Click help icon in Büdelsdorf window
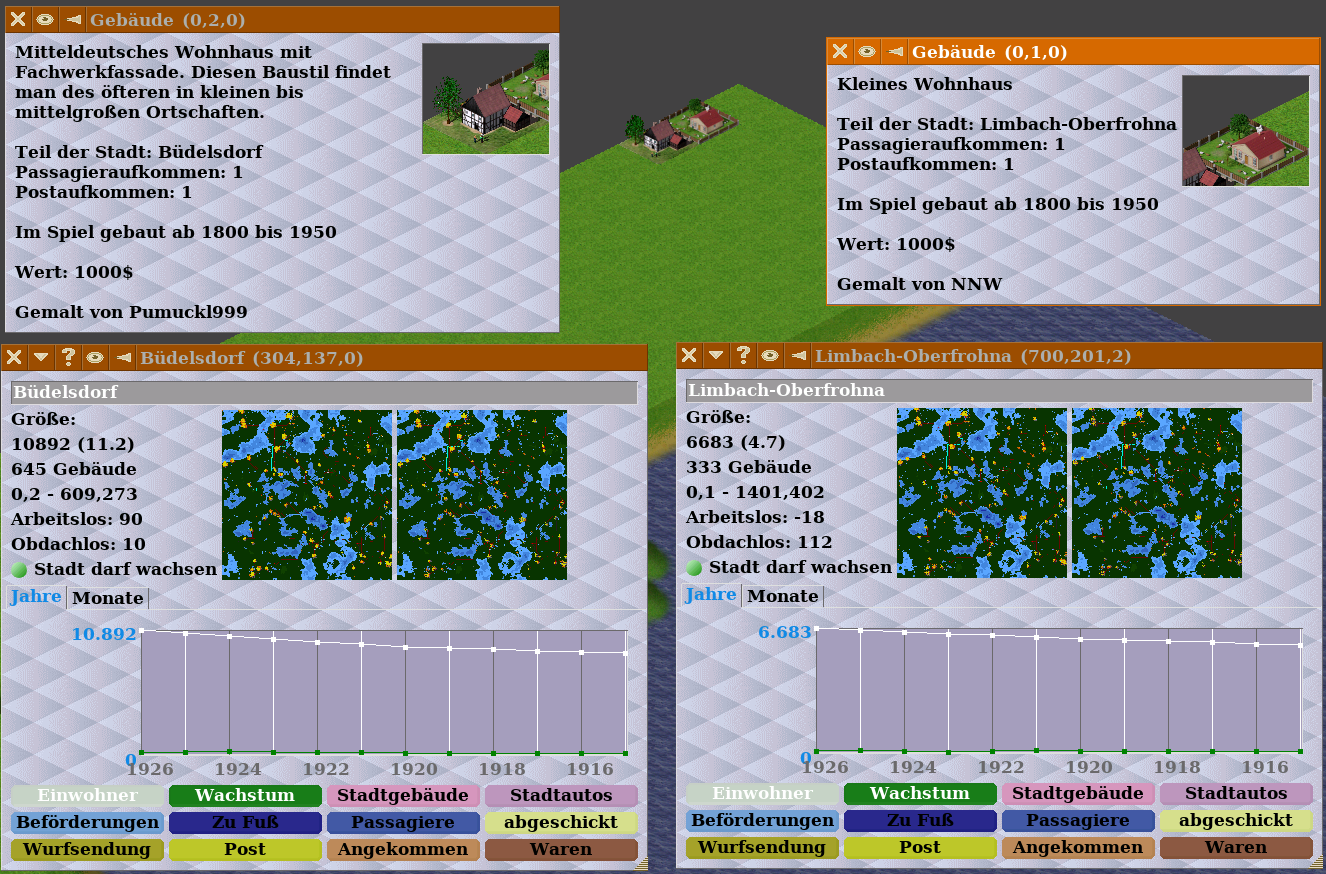Viewport: 1326px width, 874px height. coord(68,357)
